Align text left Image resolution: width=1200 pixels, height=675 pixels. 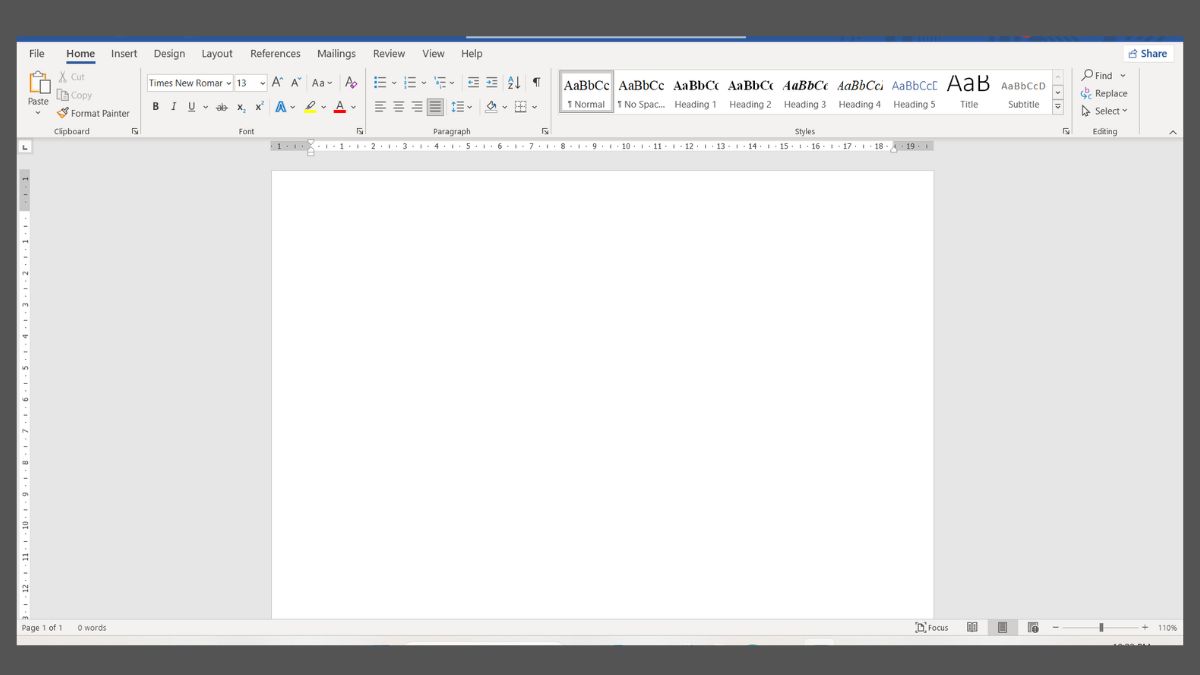(x=380, y=107)
